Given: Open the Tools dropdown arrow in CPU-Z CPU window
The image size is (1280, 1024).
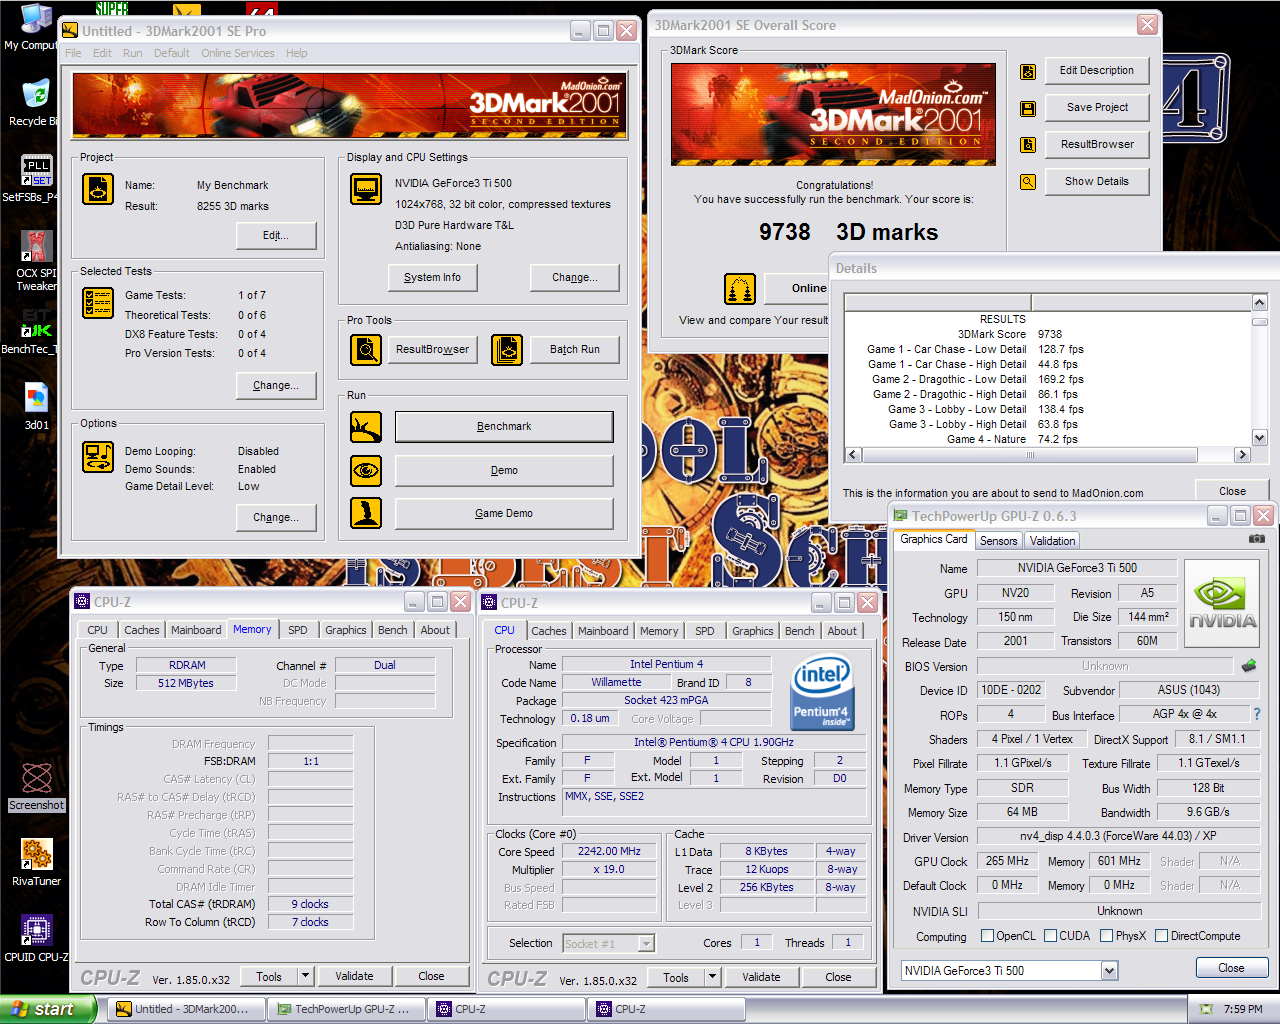Looking at the screenshot, I should pos(712,977).
